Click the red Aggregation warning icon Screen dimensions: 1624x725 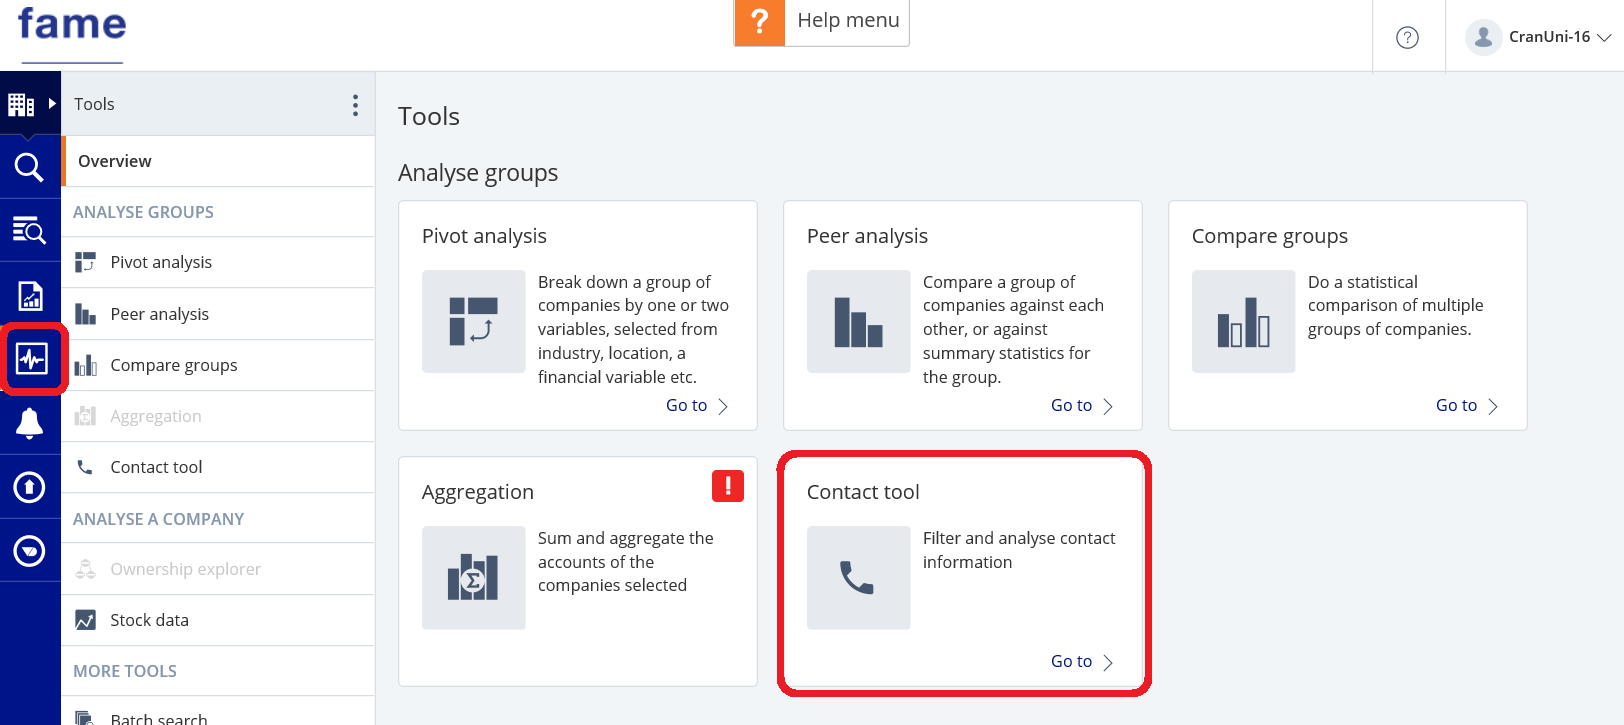727,486
